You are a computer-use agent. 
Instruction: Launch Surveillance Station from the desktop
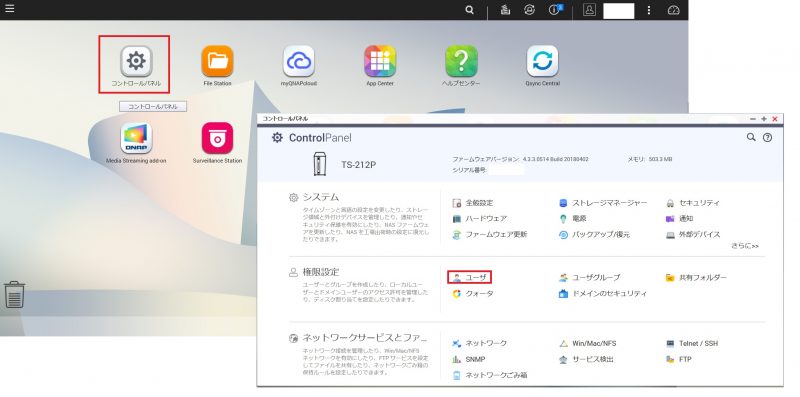(217, 143)
